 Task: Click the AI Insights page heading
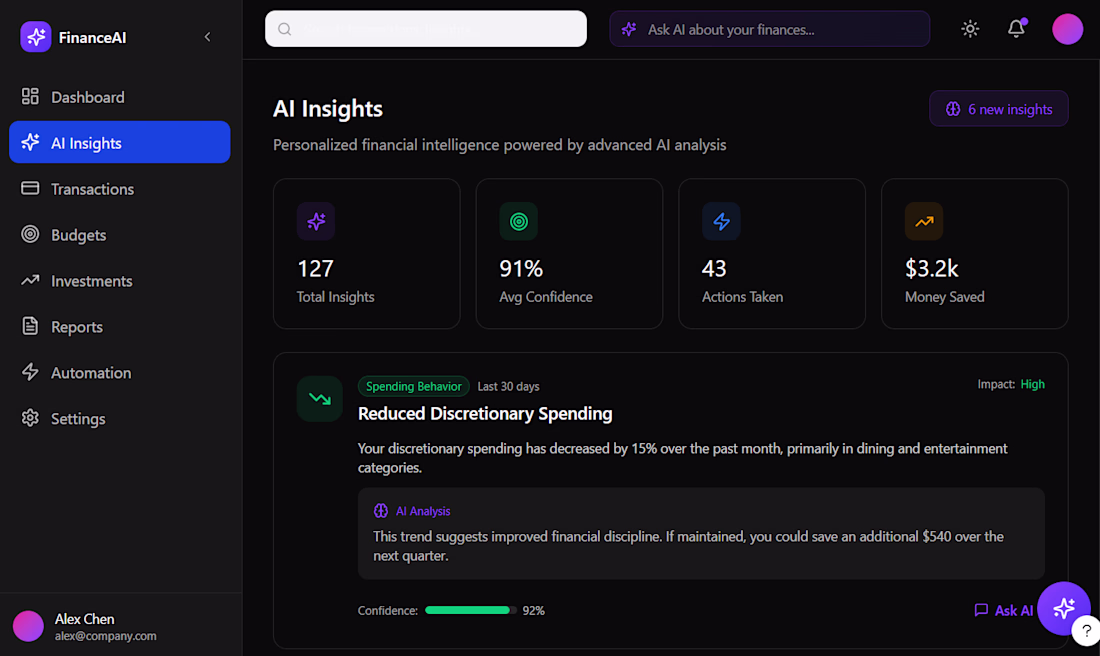[328, 109]
